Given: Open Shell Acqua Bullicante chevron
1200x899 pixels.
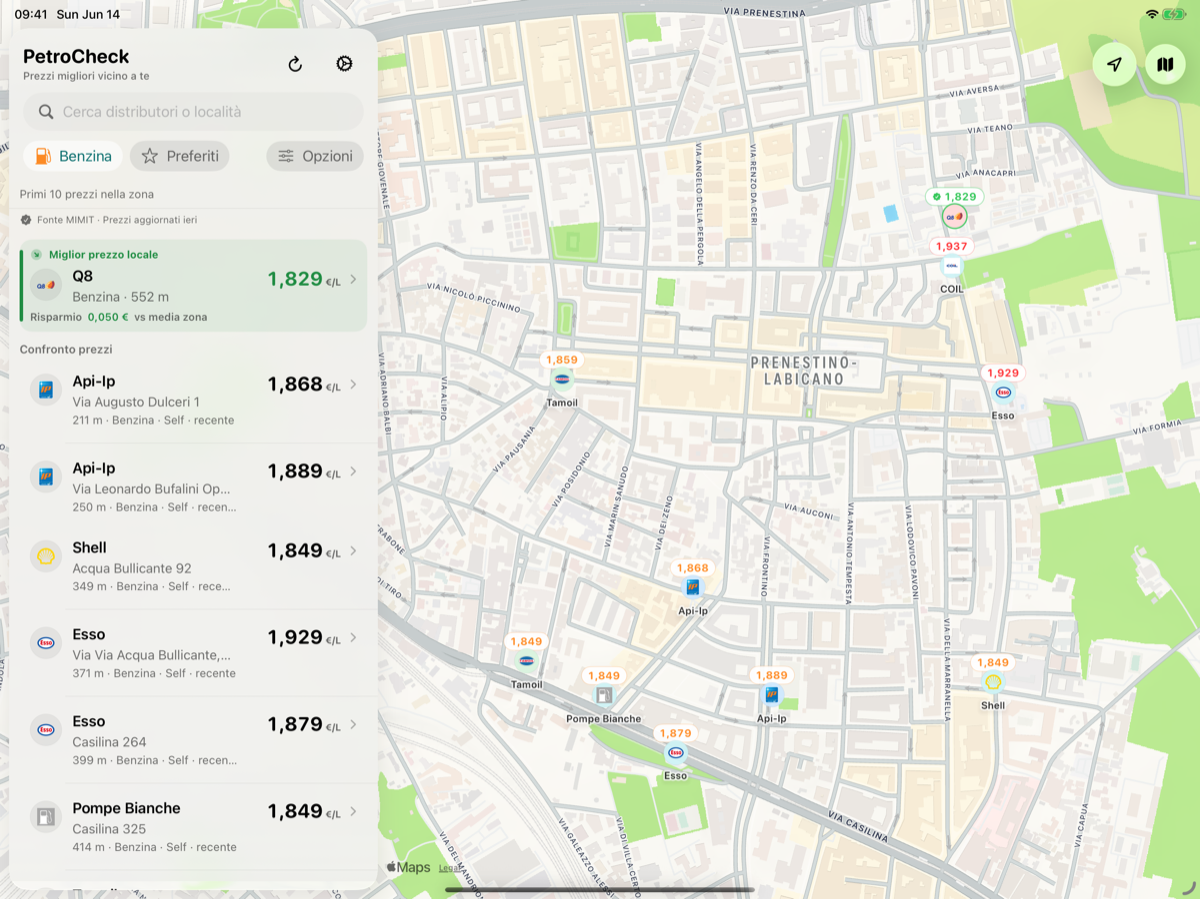Looking at the screenshot, I should tap(353, 550).
